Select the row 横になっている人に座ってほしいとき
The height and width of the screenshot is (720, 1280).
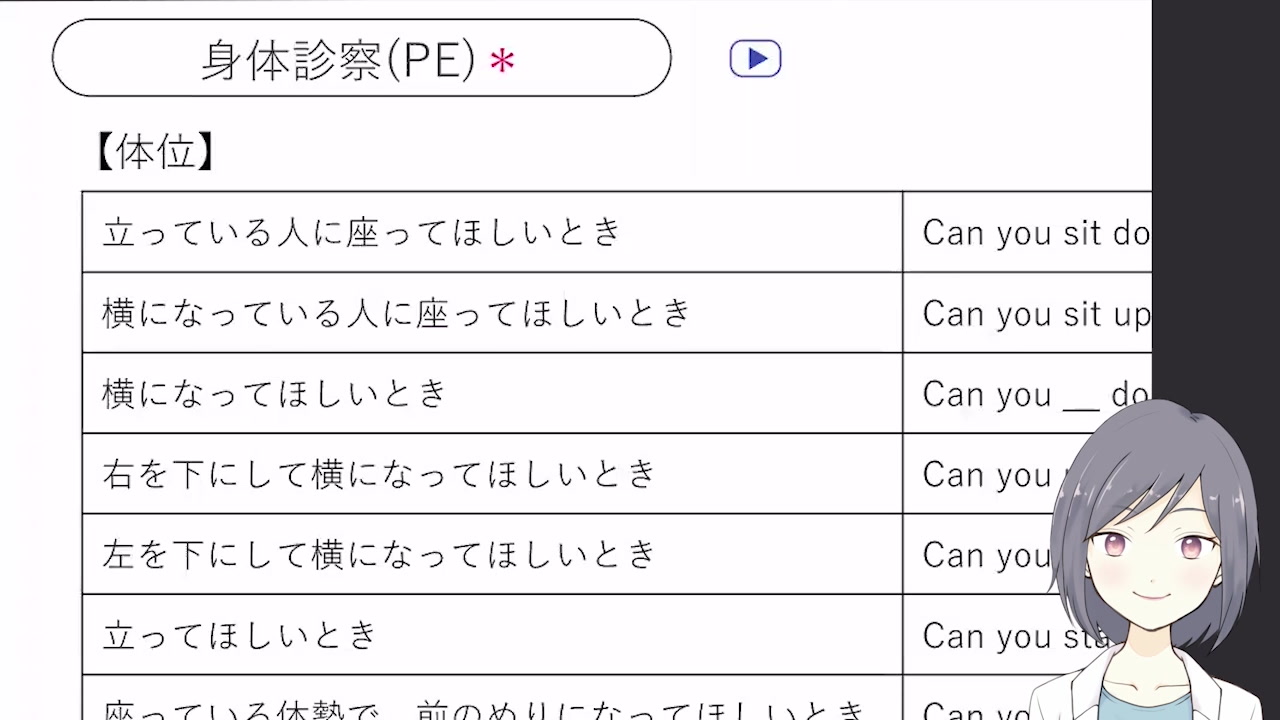pos(397,313)
